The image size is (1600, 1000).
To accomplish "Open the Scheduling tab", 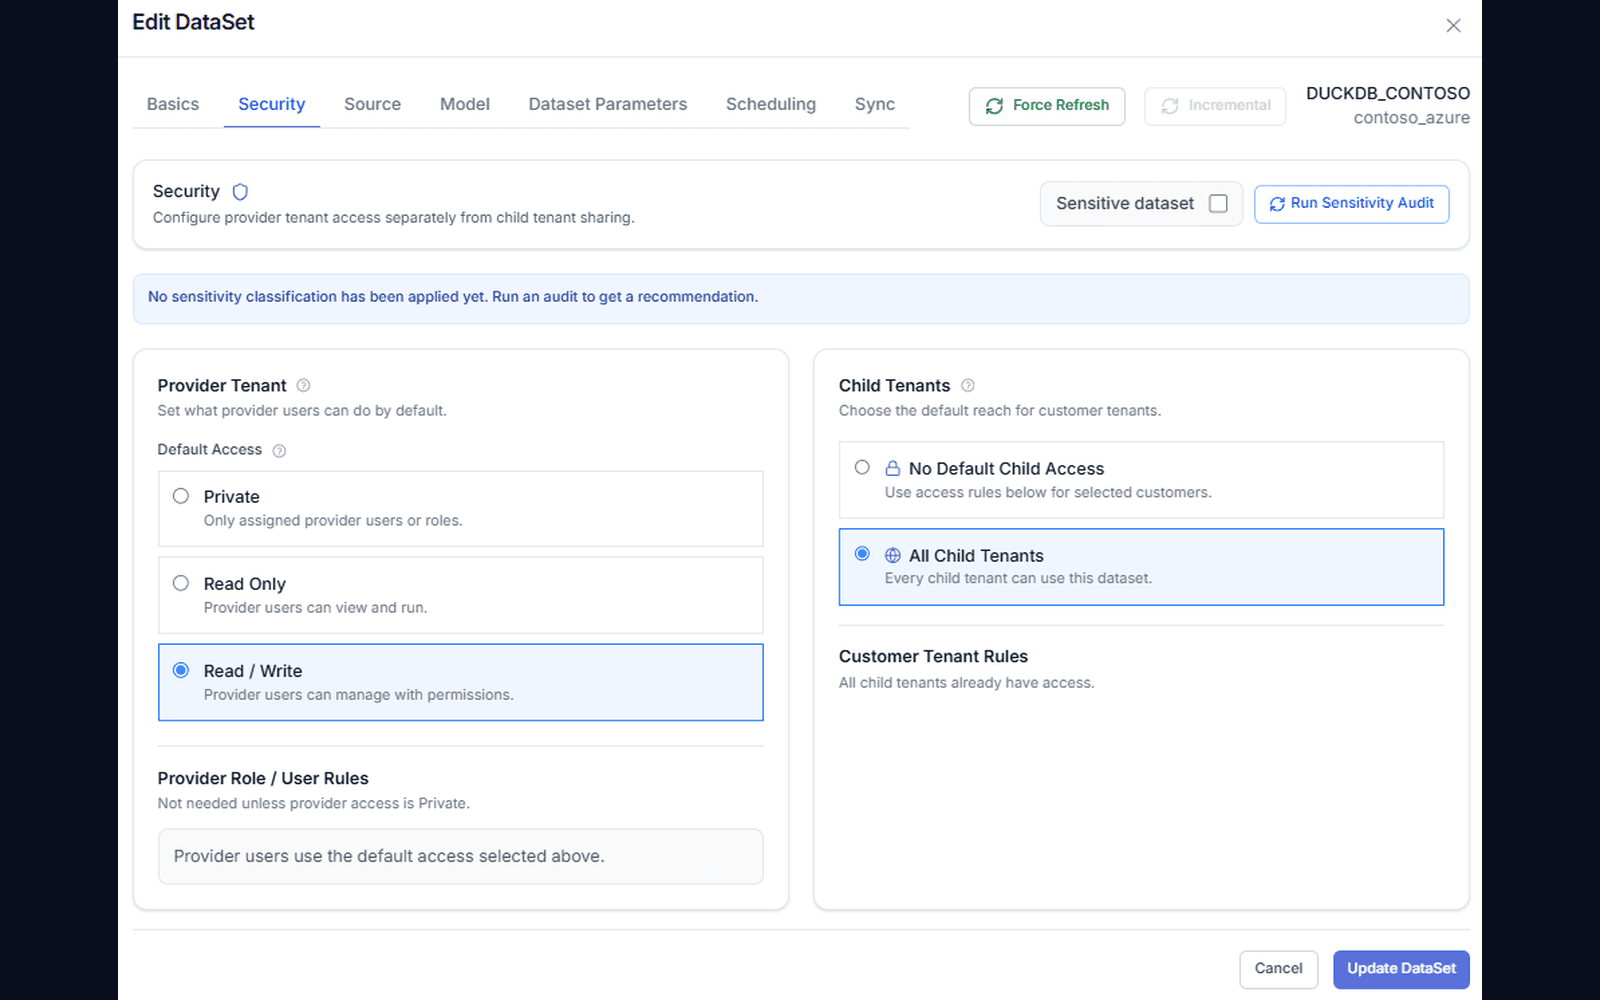I will [771, 104].
